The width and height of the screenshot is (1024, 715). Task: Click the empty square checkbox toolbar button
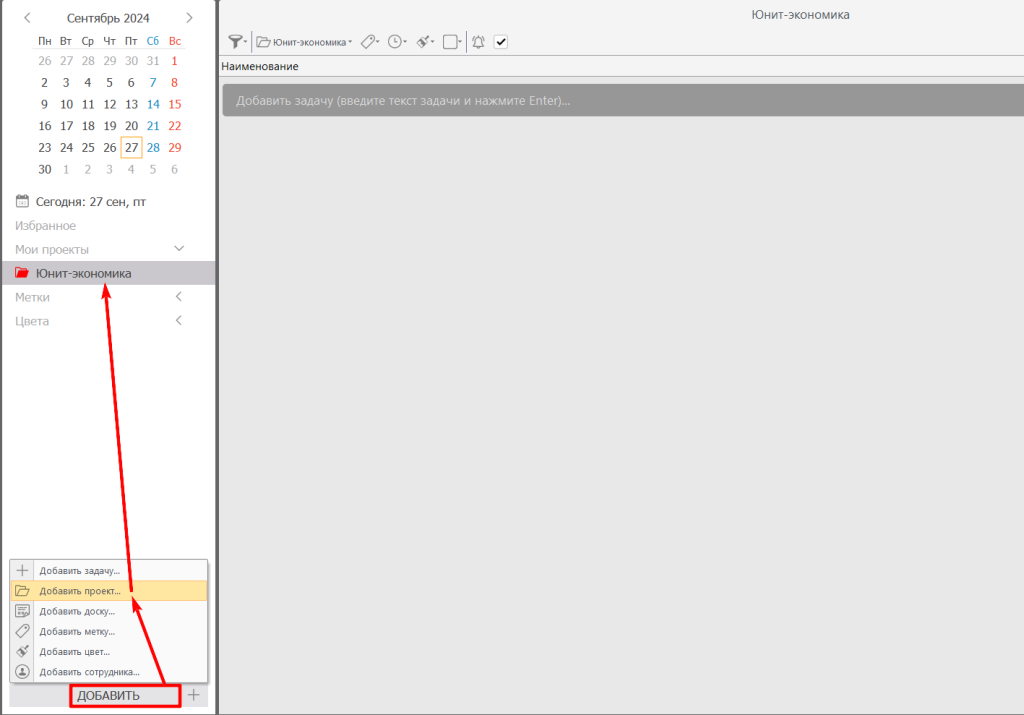(x=450, y=42)
